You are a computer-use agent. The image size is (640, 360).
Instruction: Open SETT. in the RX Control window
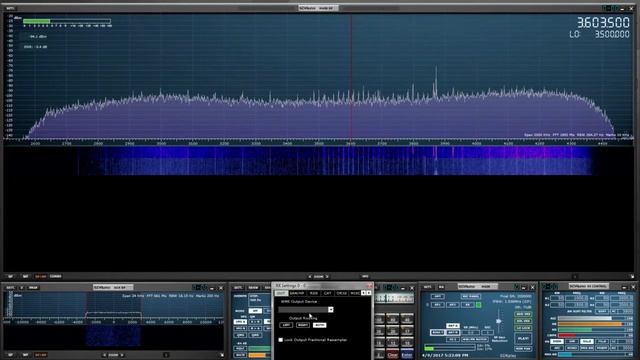[238, 288]
